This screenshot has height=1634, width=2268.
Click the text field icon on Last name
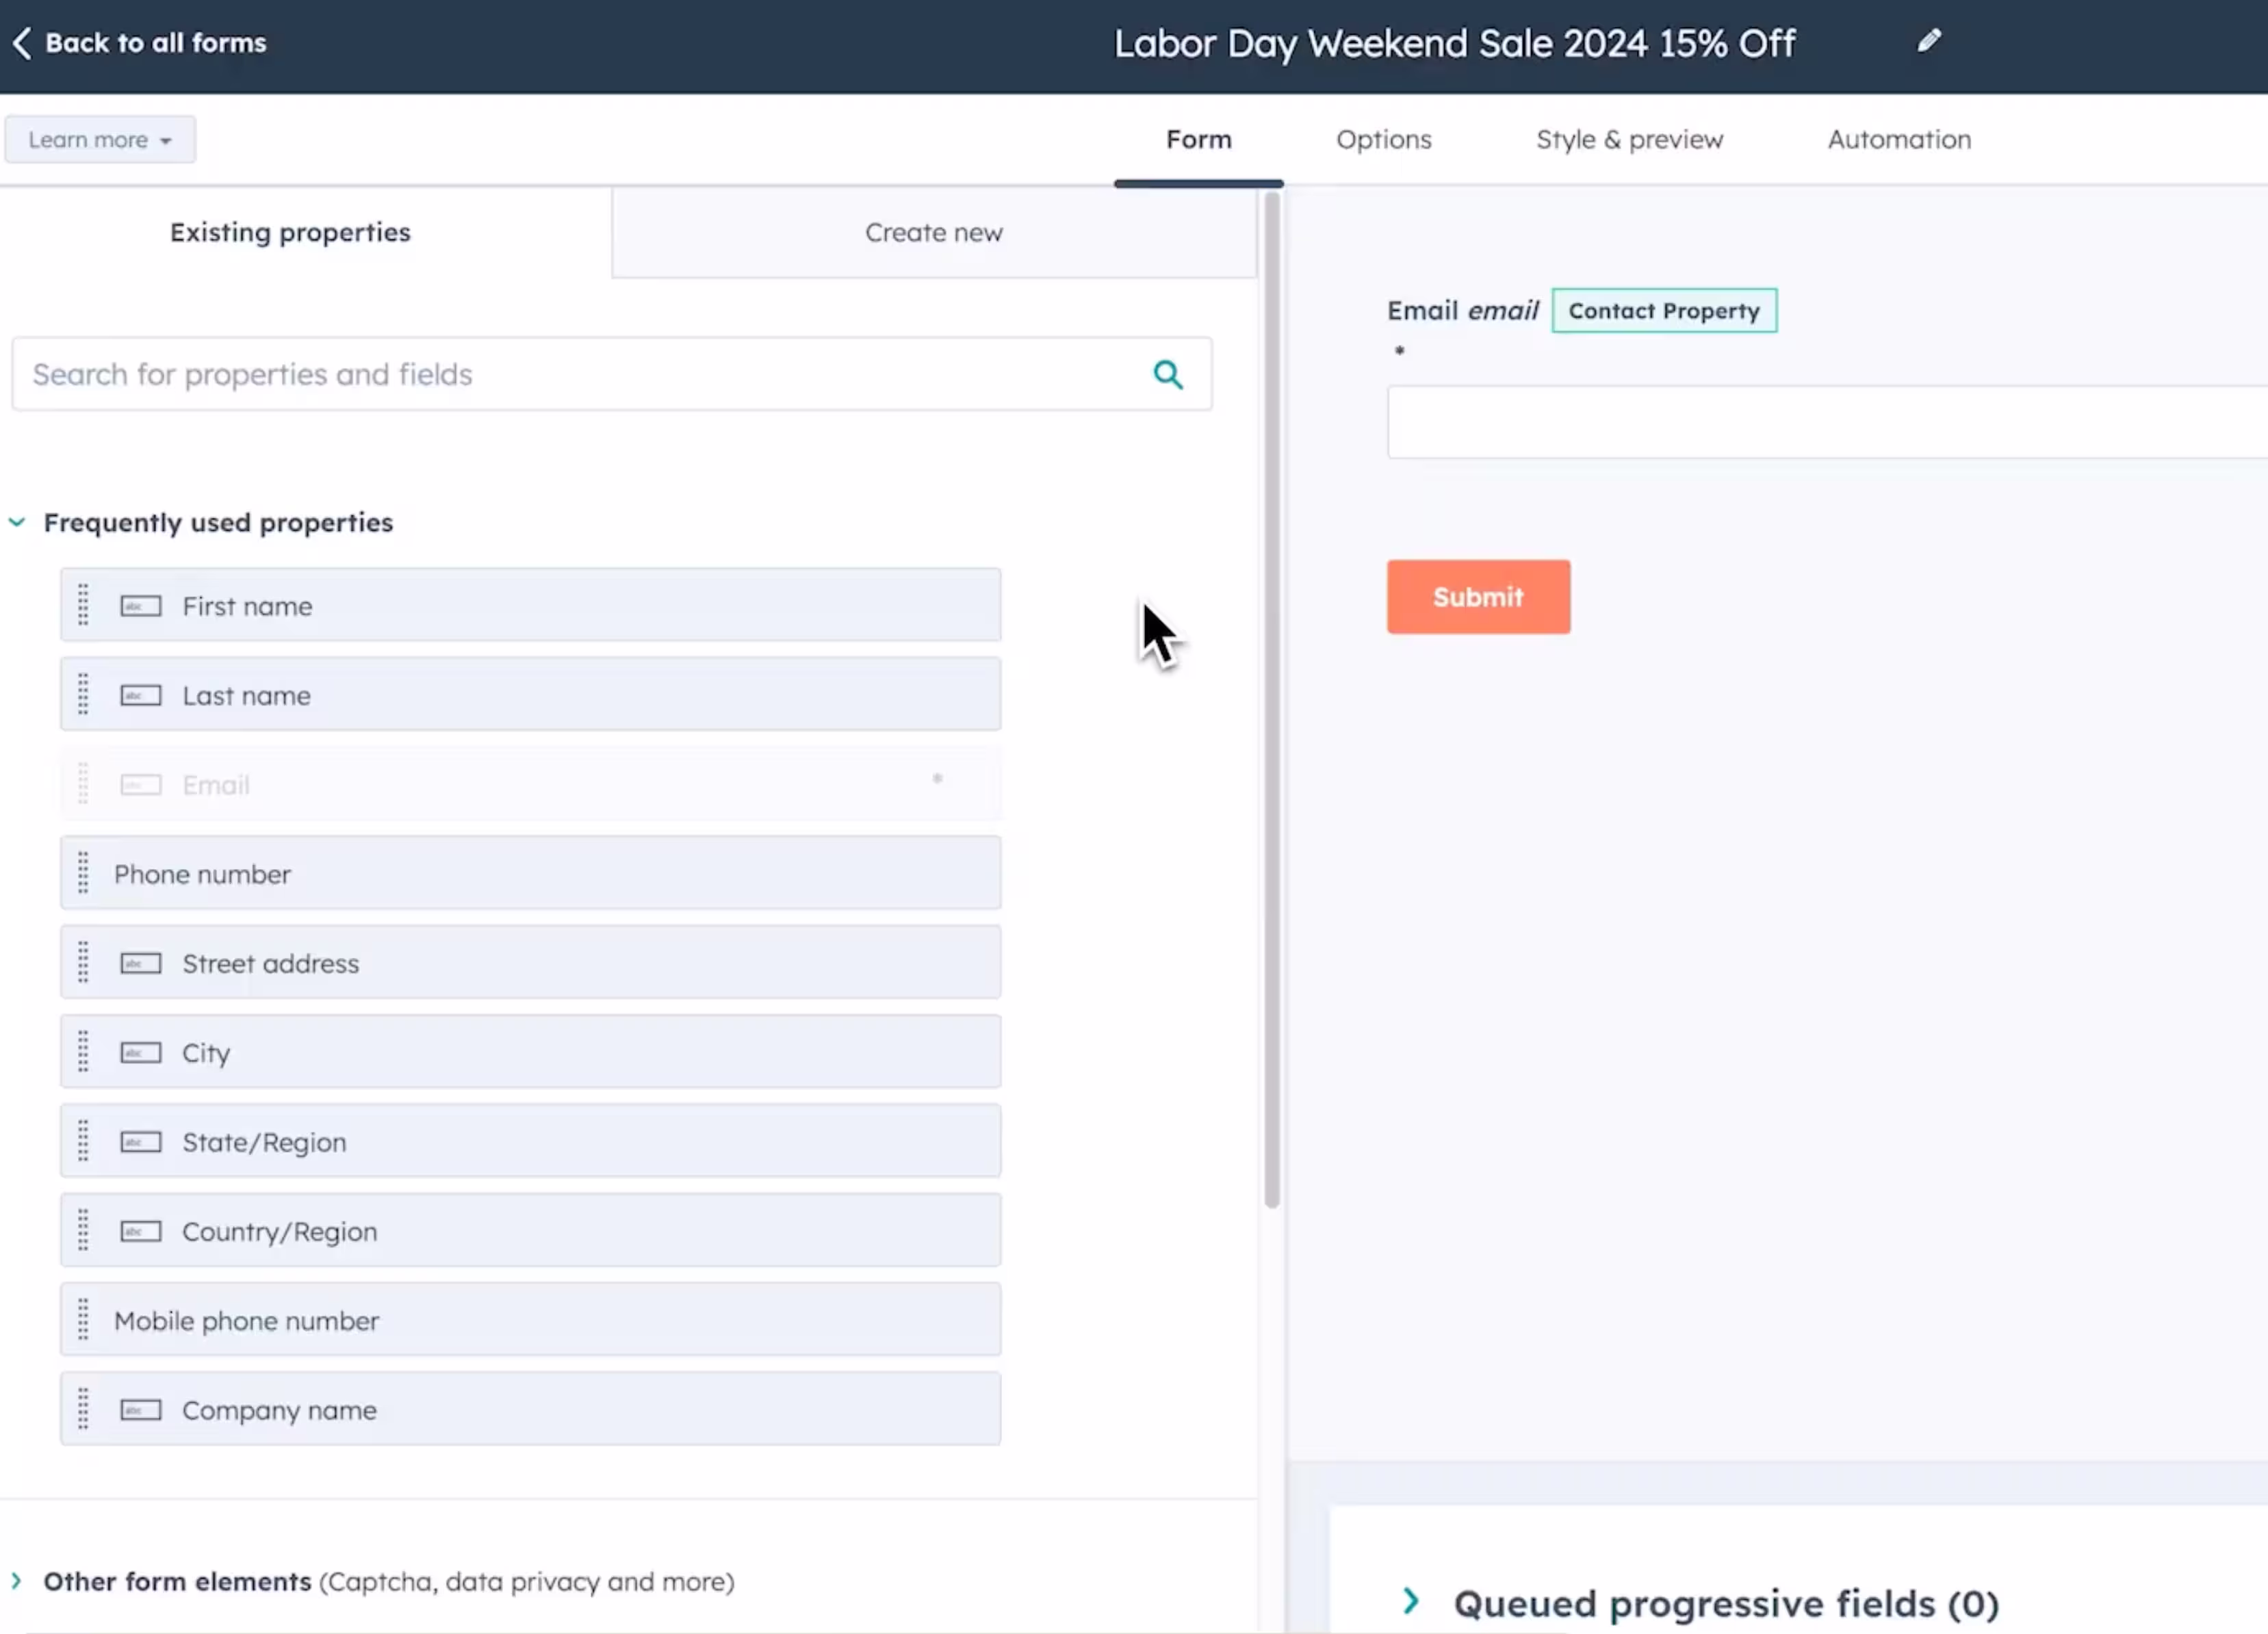[x=141, y=695]
